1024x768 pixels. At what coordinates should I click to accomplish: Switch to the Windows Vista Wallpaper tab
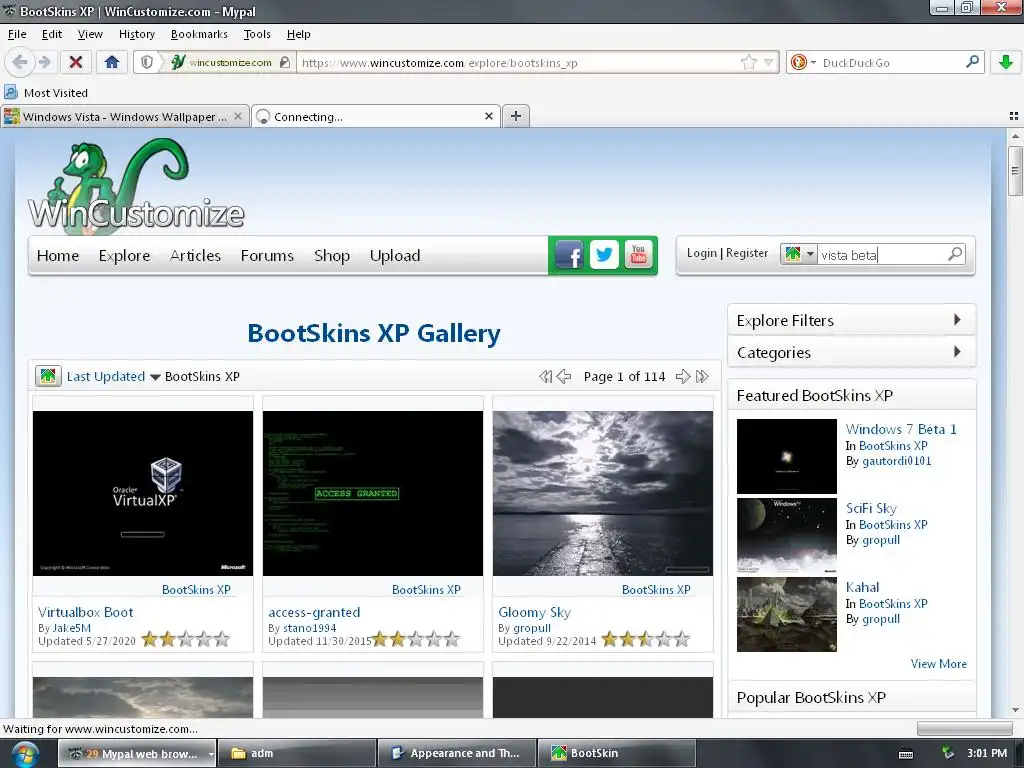[124, 116]
